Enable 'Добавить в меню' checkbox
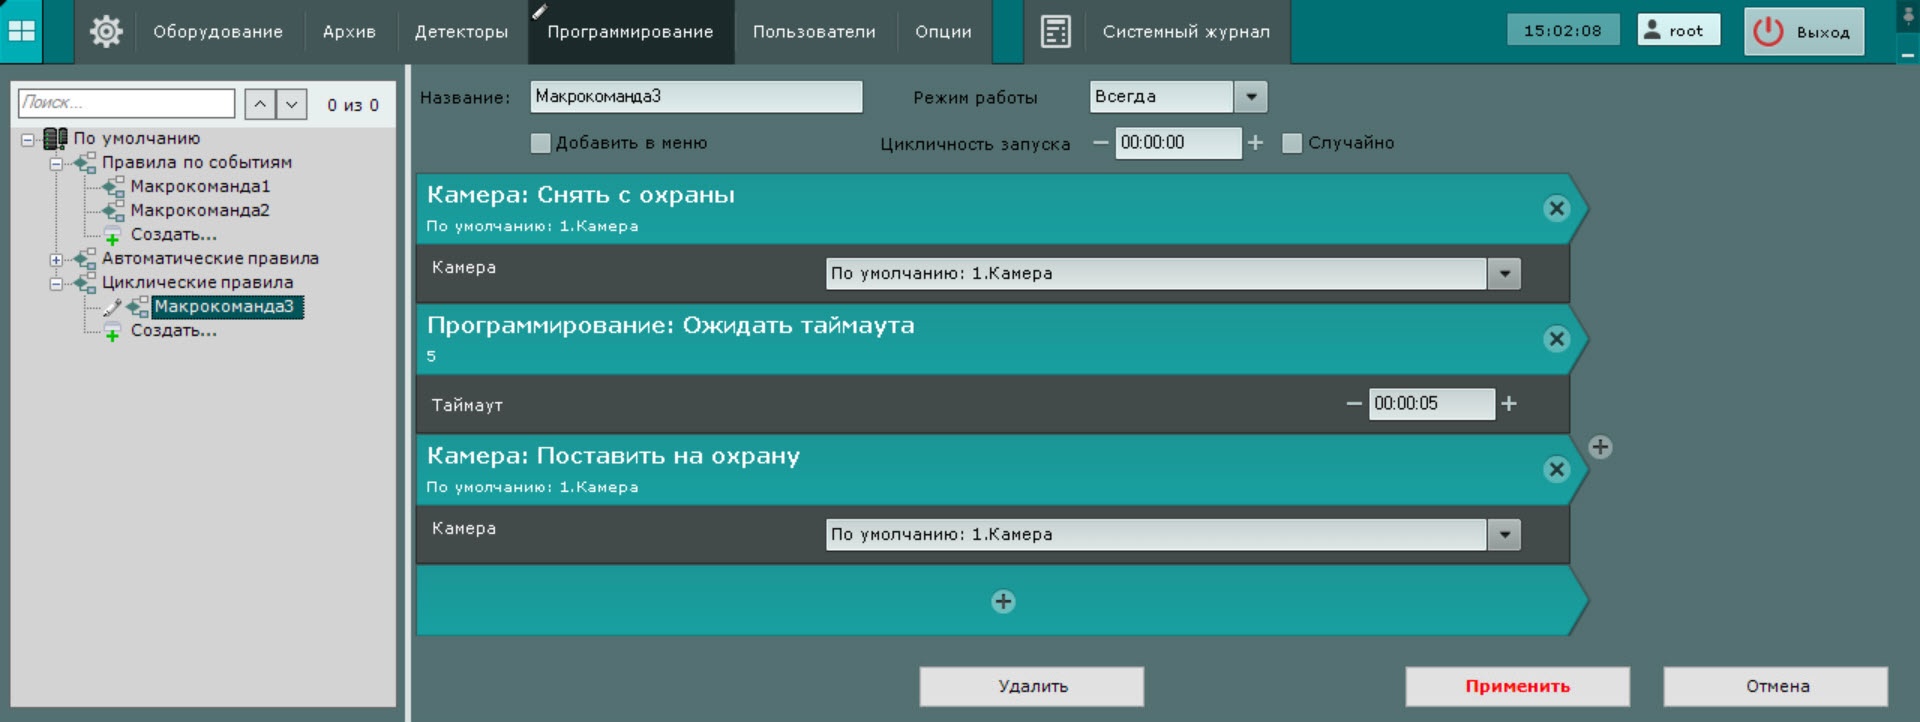1920x722 pixels. click(x=541, y=143)
